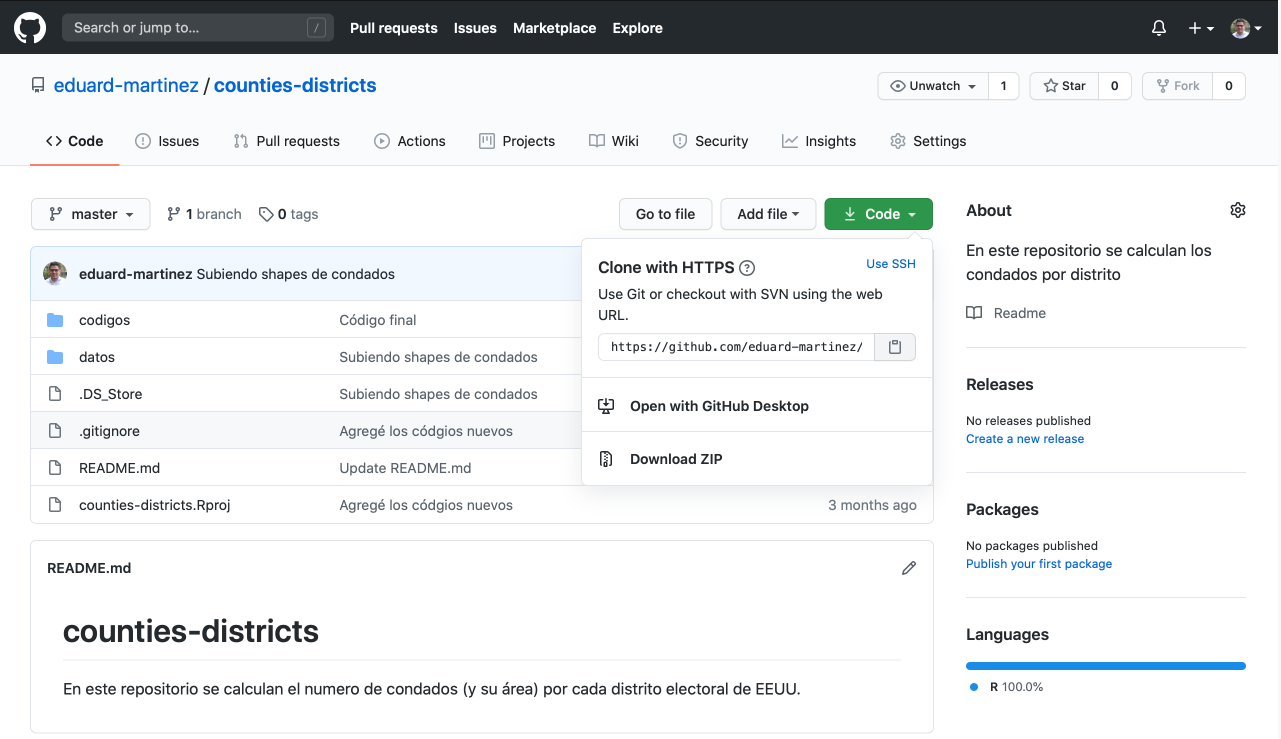Click the R language progress bar
The image size is (1281, 739).
[1106, 665]
